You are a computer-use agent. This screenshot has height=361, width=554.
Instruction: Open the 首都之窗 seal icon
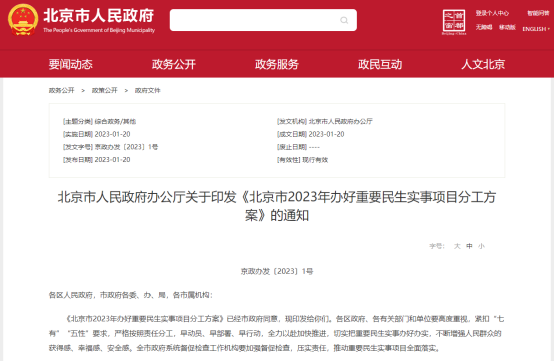pos(454,22)
